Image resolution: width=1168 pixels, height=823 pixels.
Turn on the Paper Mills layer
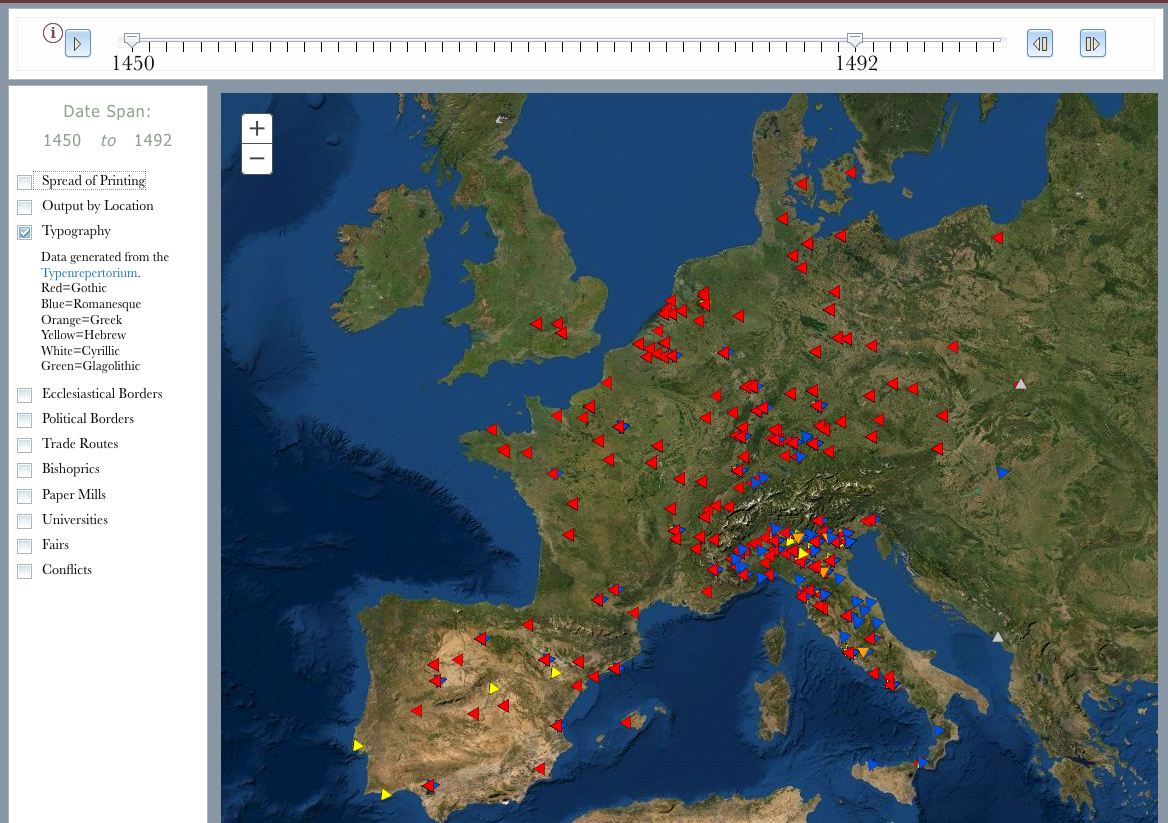tap(25, 496)
